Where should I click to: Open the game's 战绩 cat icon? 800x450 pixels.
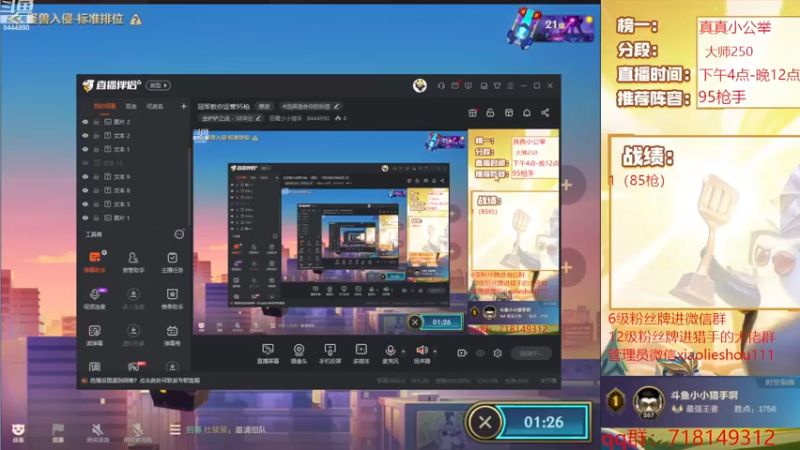18,432
